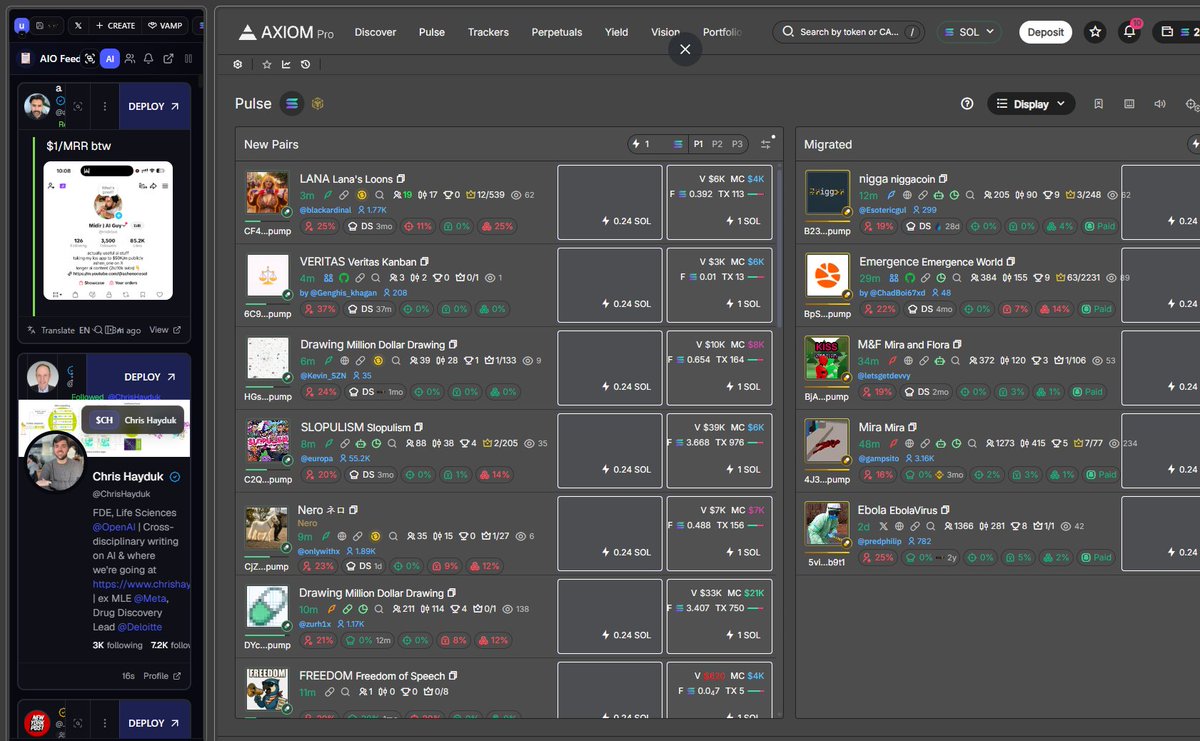Click the X icon in the left toolbar
1200x741 pixels.
(78, 25)
